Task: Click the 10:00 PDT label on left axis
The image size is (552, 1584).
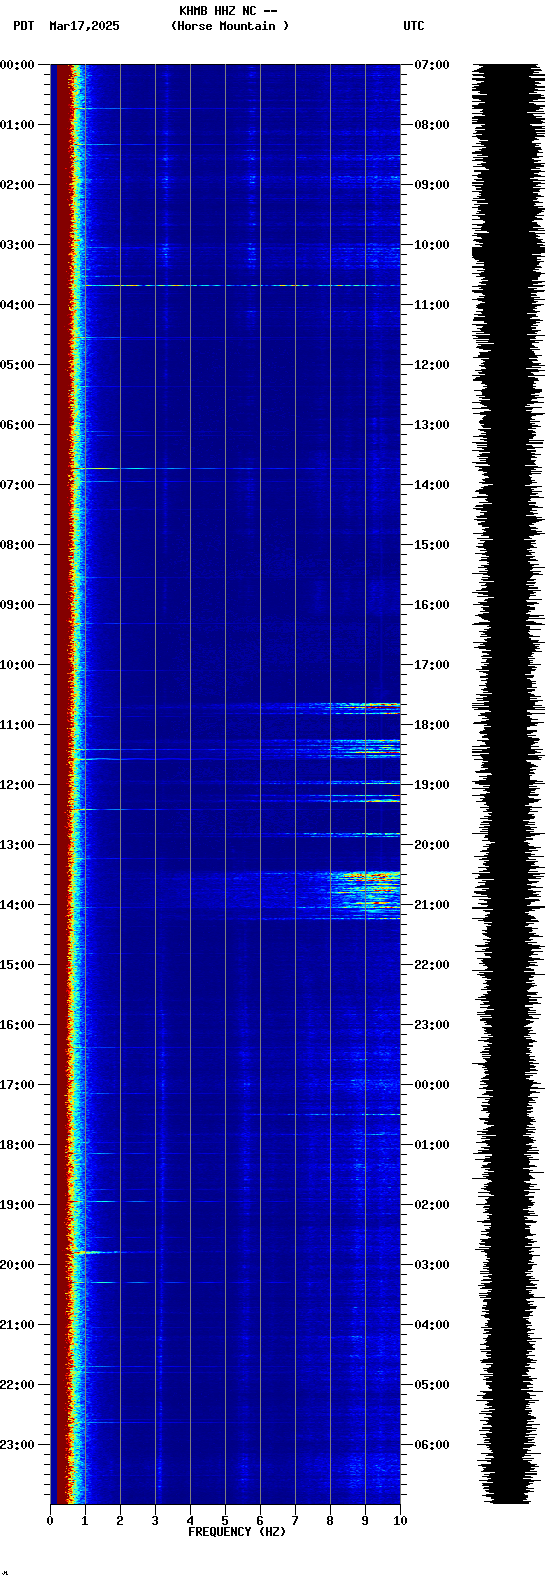Action: click(18, 665)
